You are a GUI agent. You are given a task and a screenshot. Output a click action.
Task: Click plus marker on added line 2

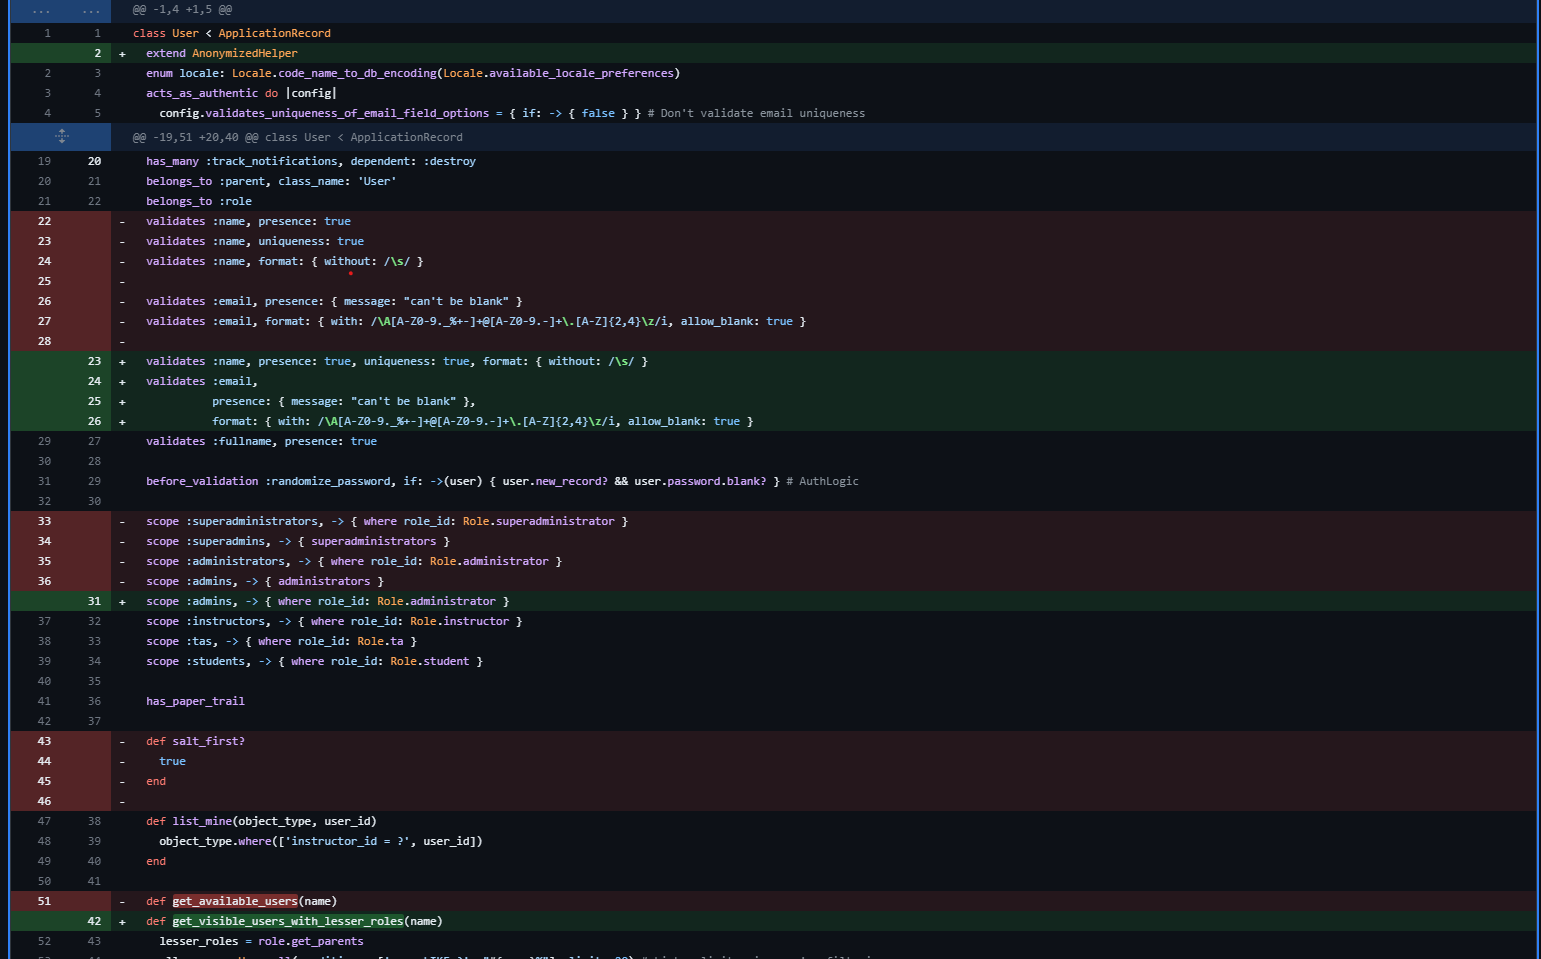tap(122, 54)
